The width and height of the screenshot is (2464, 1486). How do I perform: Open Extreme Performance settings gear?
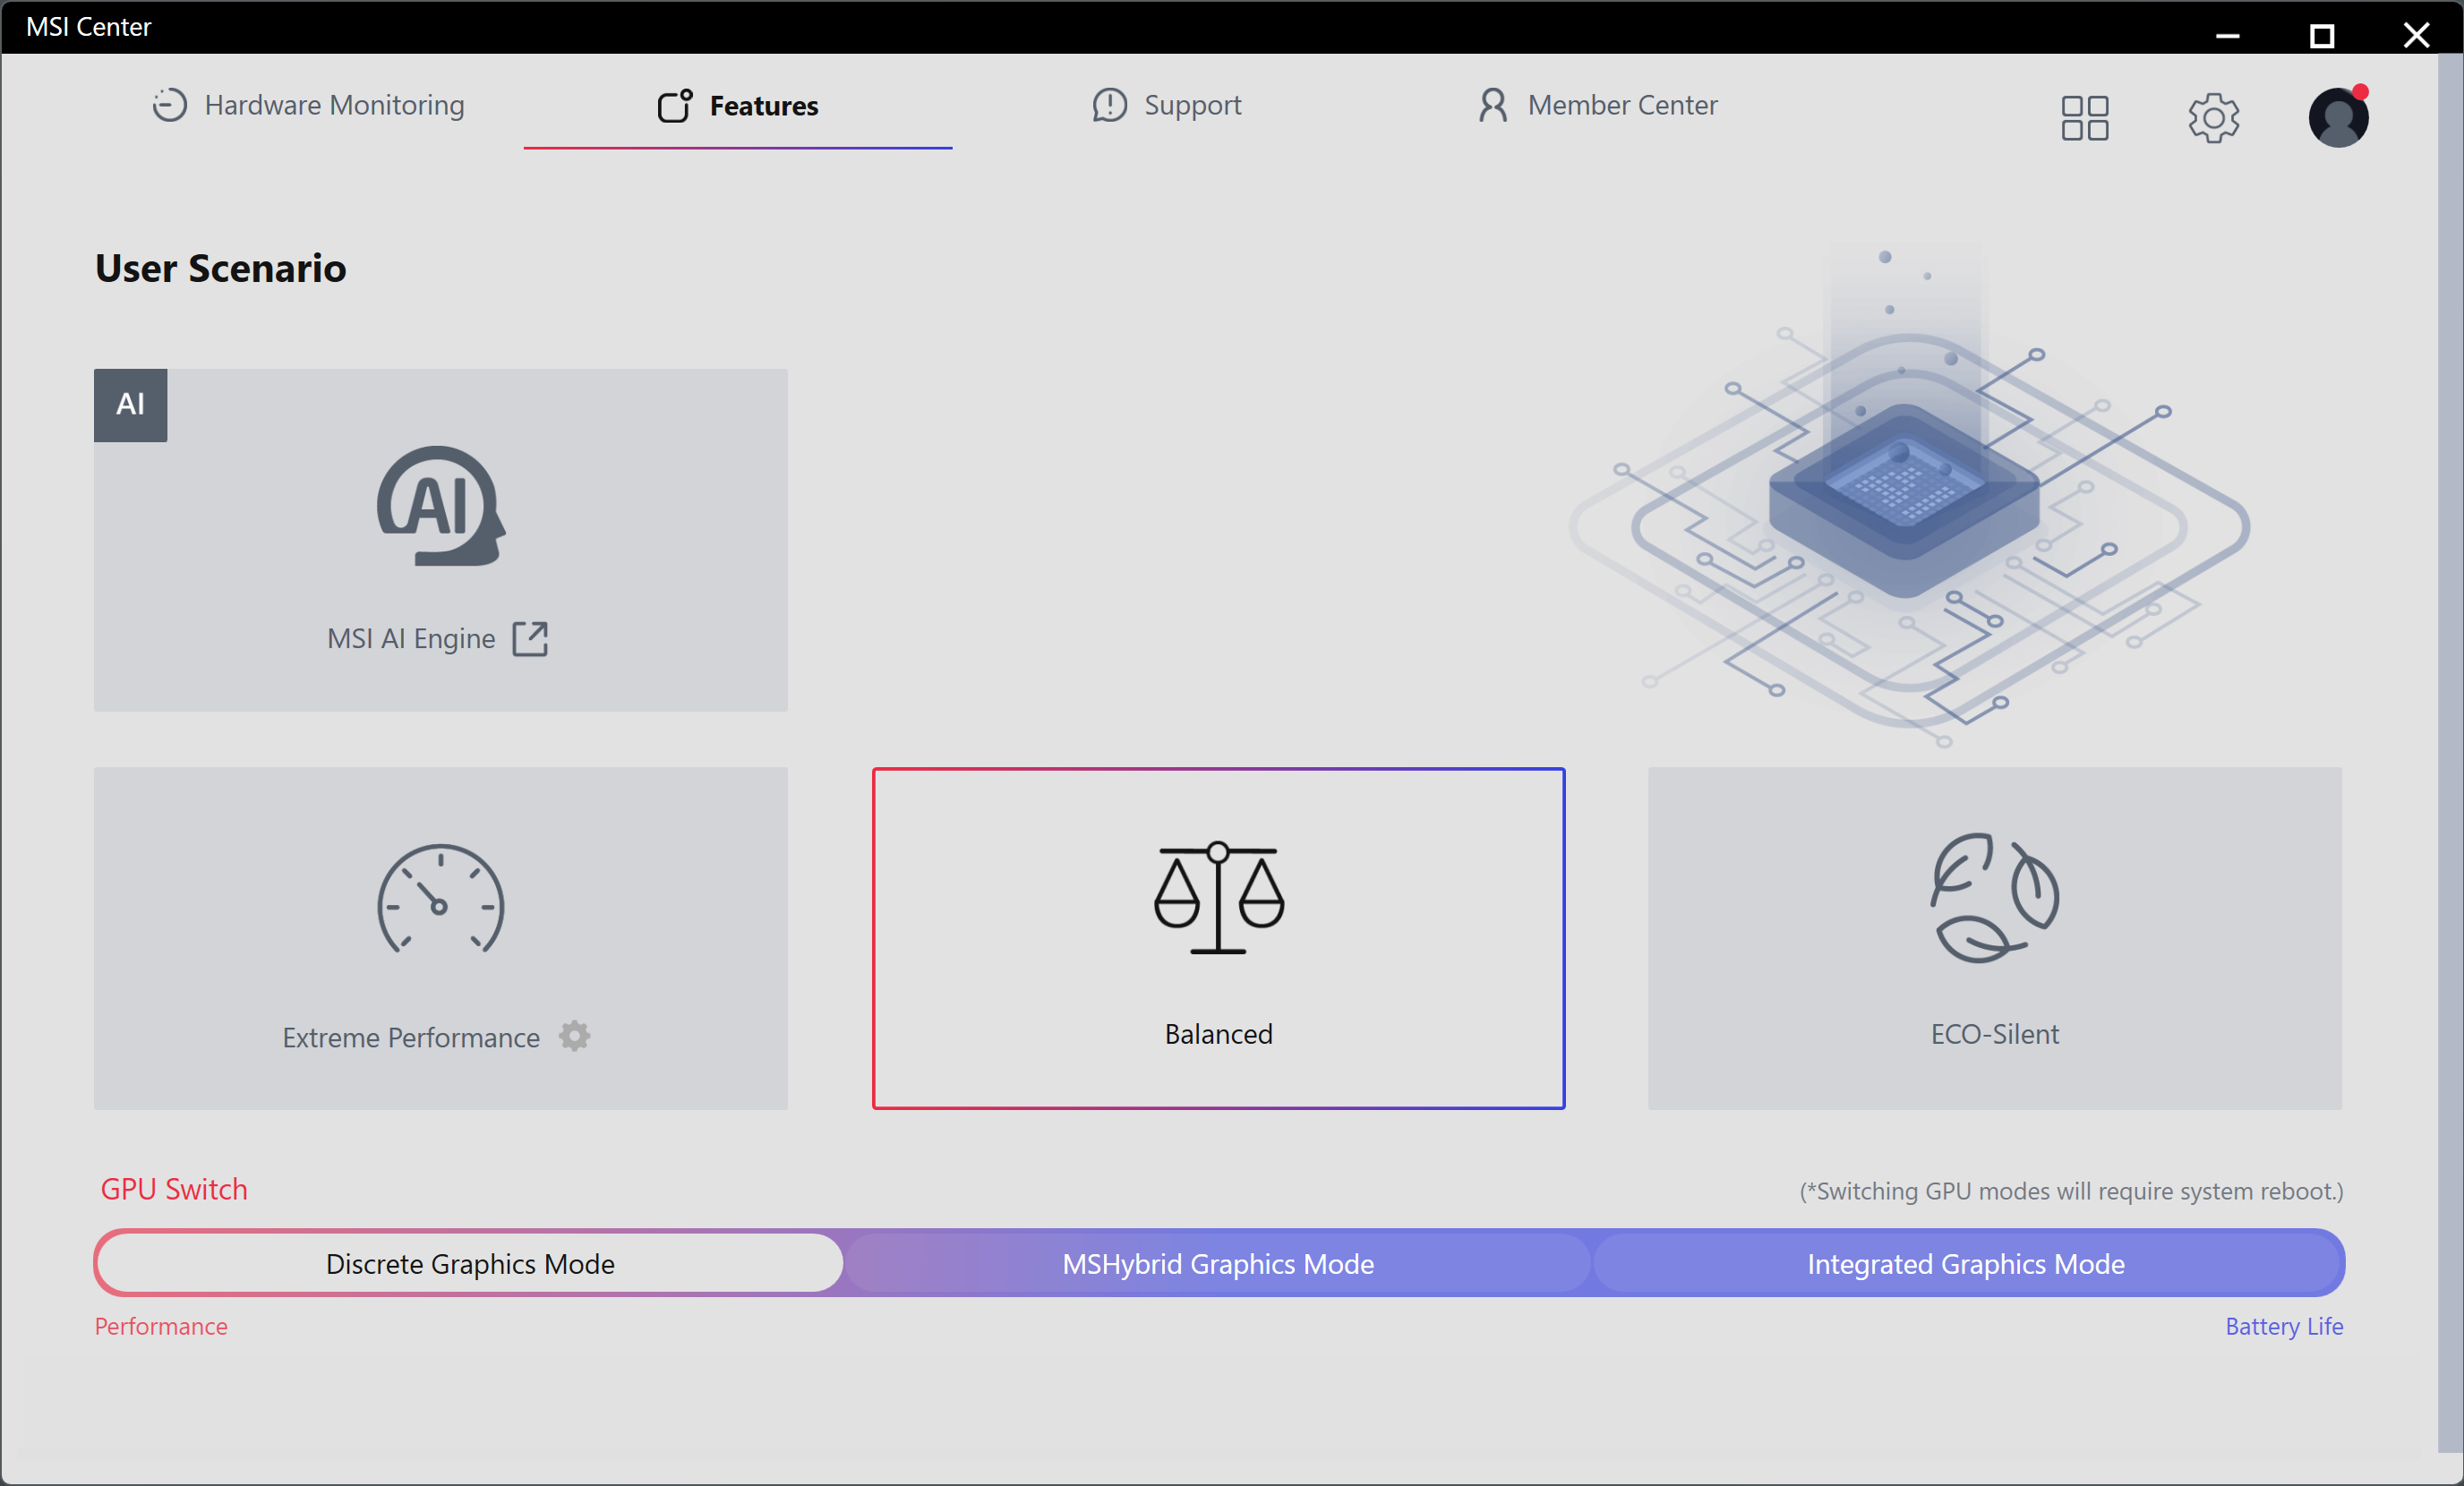(x=574, y=1036)
